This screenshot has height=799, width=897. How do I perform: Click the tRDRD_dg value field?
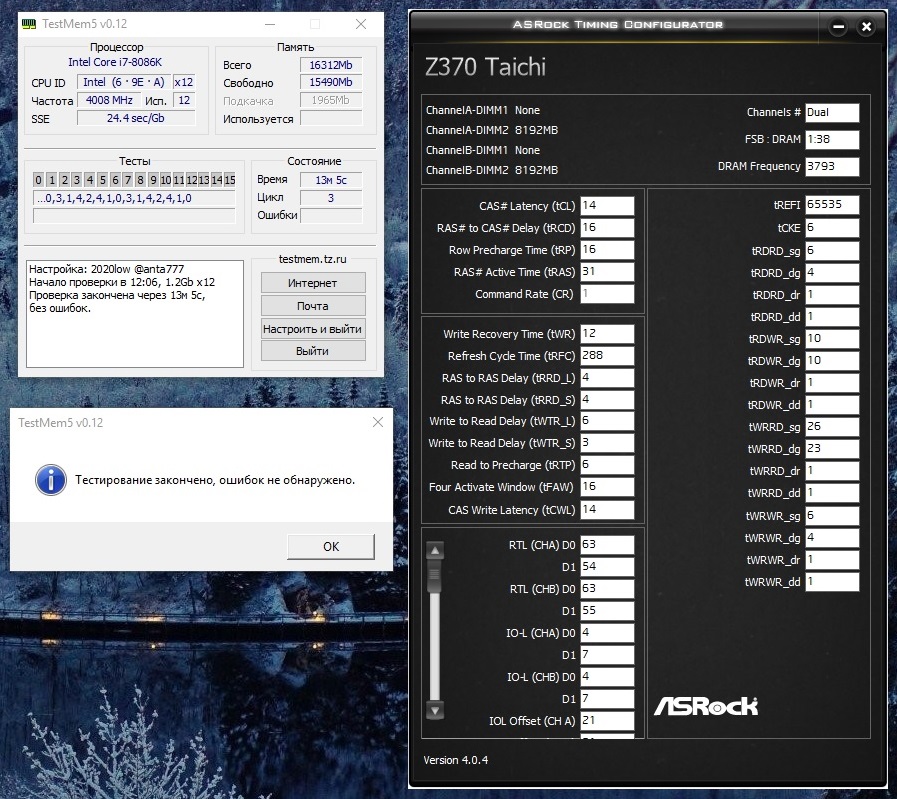832,273
